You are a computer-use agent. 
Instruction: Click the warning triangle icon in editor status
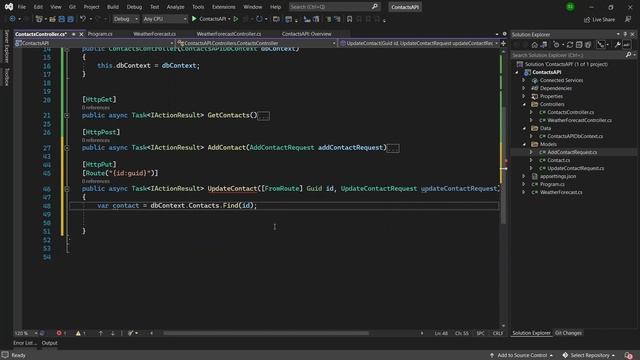click(x=78, y=333)
